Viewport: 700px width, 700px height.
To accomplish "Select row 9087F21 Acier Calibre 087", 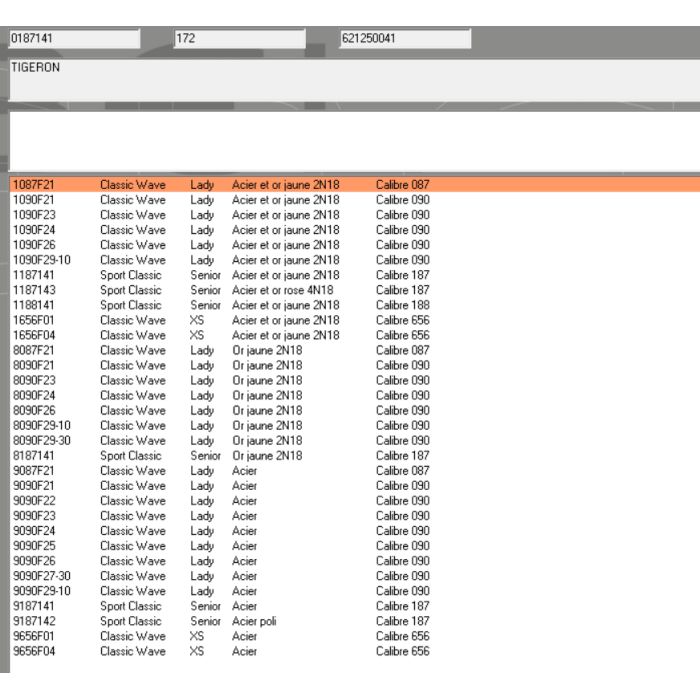I will tap(354, 471).
